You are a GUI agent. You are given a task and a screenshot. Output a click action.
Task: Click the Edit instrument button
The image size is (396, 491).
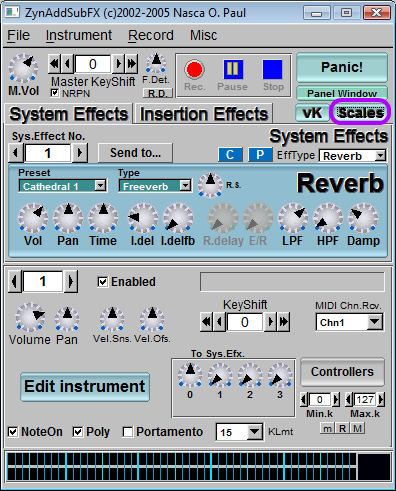[x=85, y=387]
